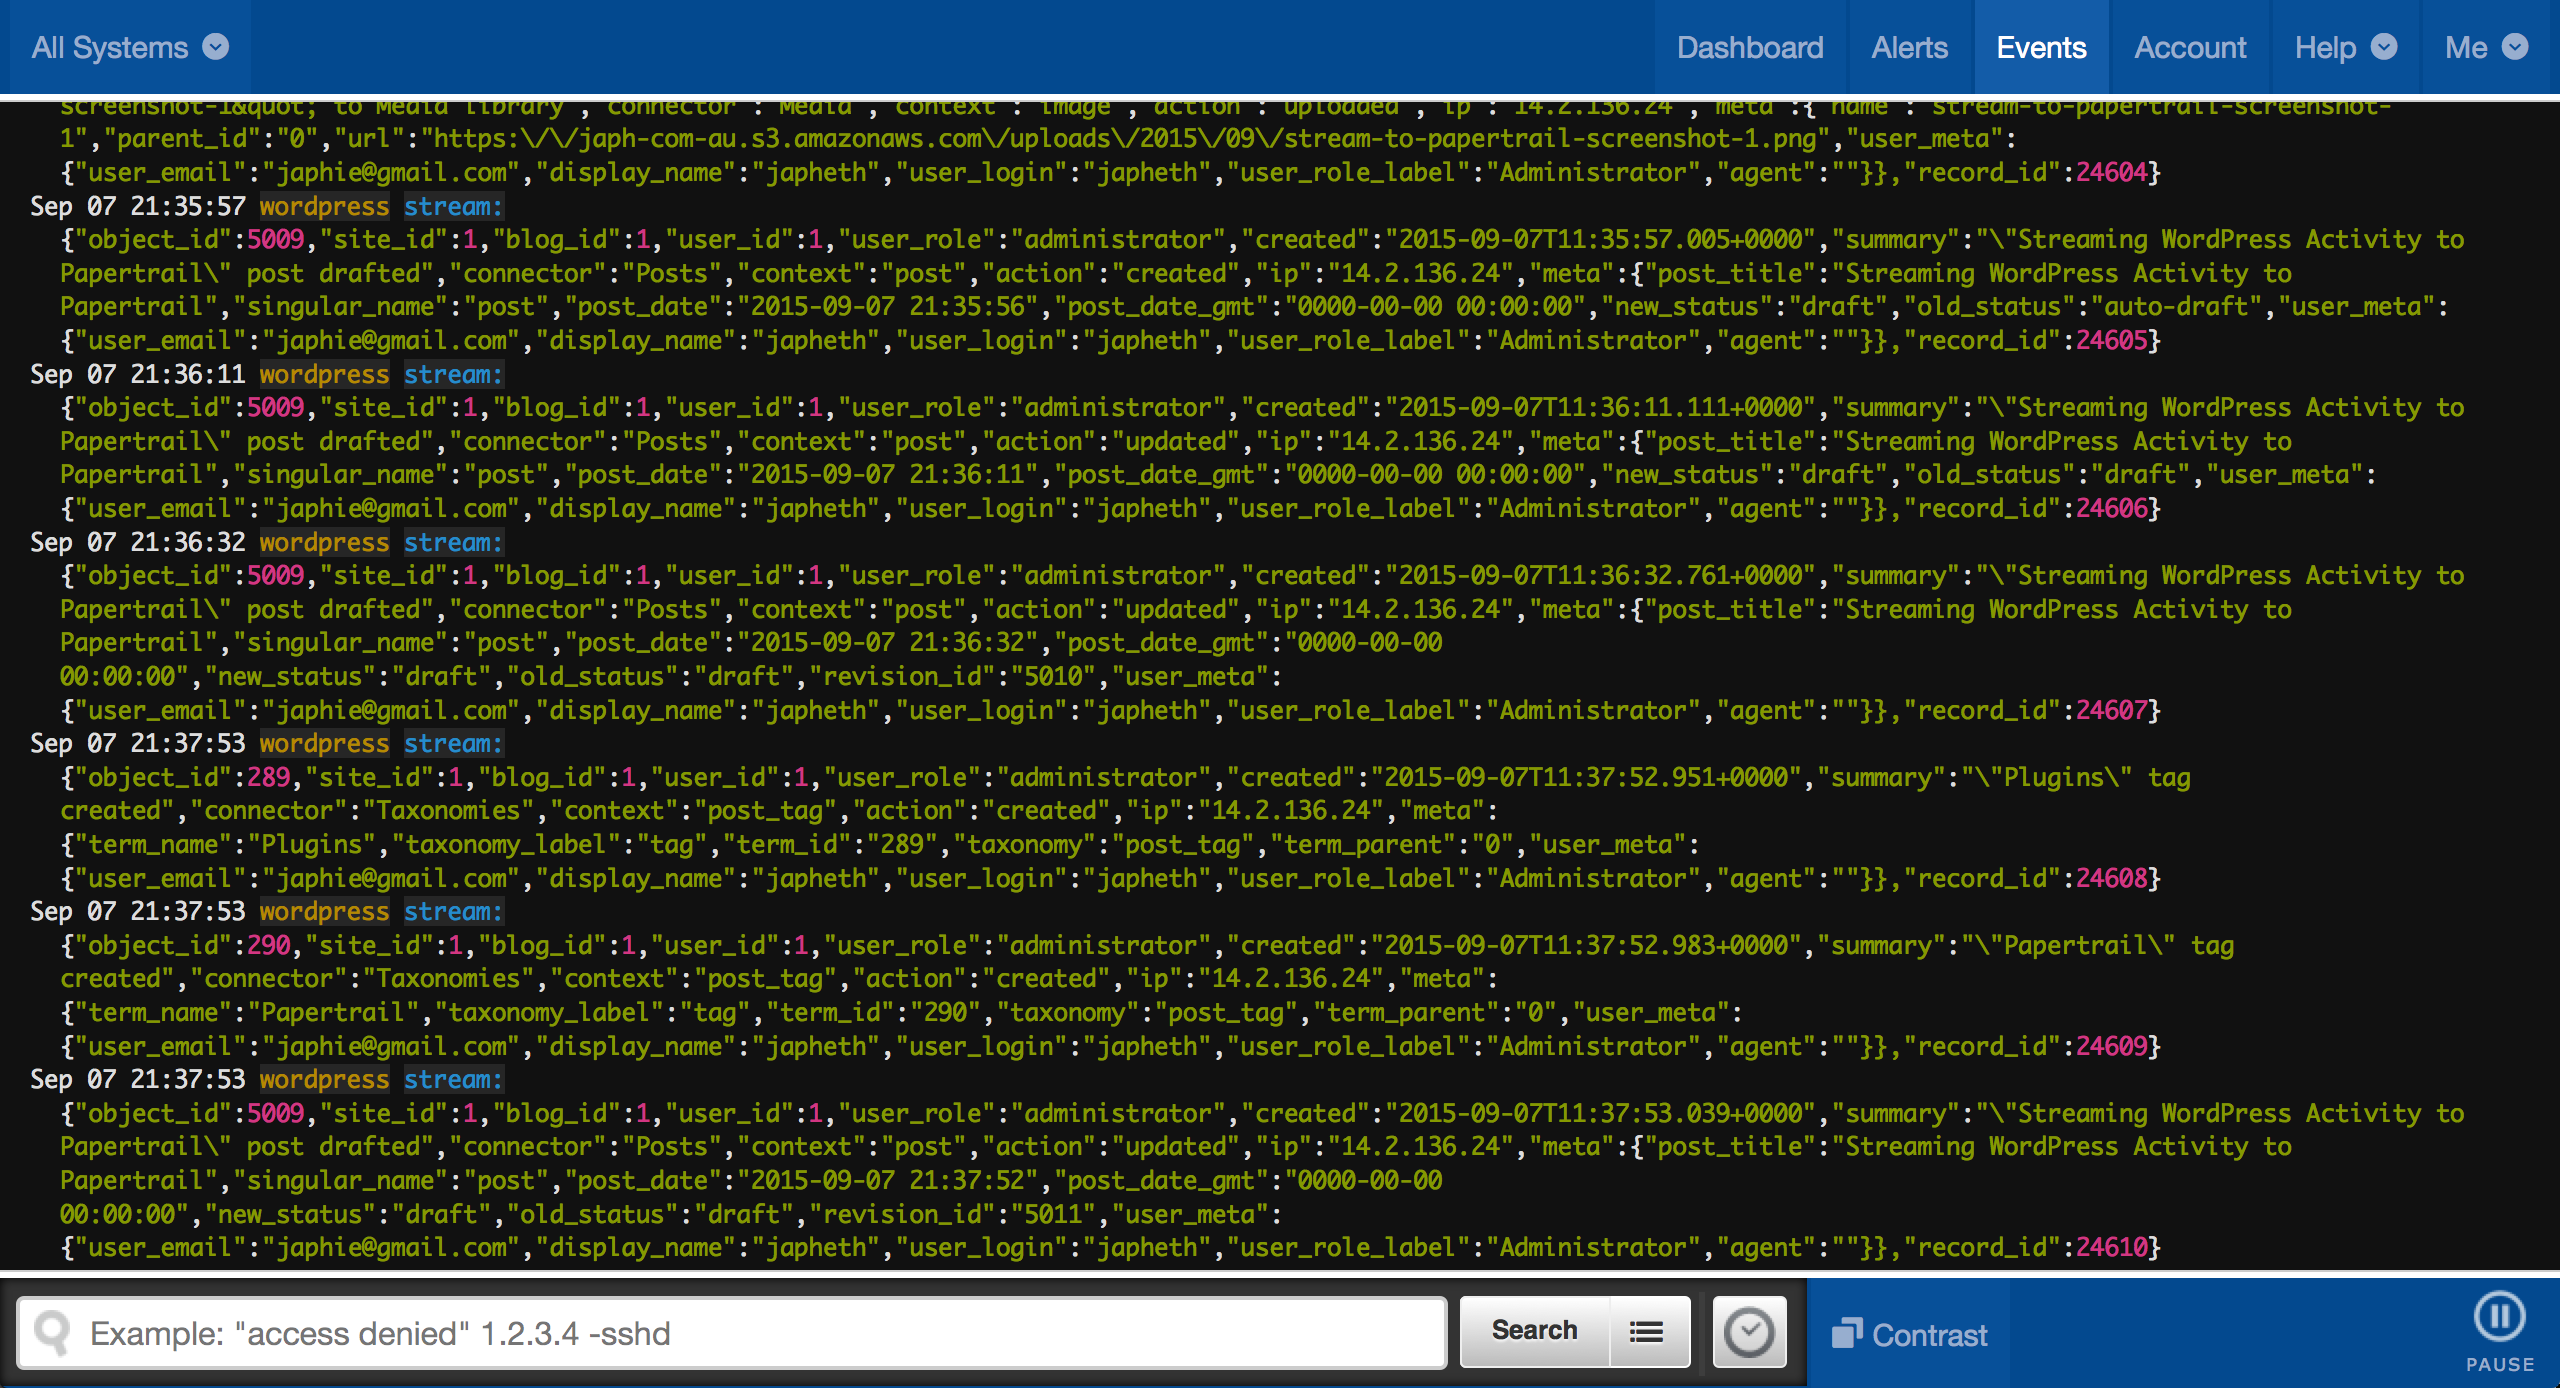Expand the Help menu
This screenshot has height=1388, width=2560.
point(2345,47)
